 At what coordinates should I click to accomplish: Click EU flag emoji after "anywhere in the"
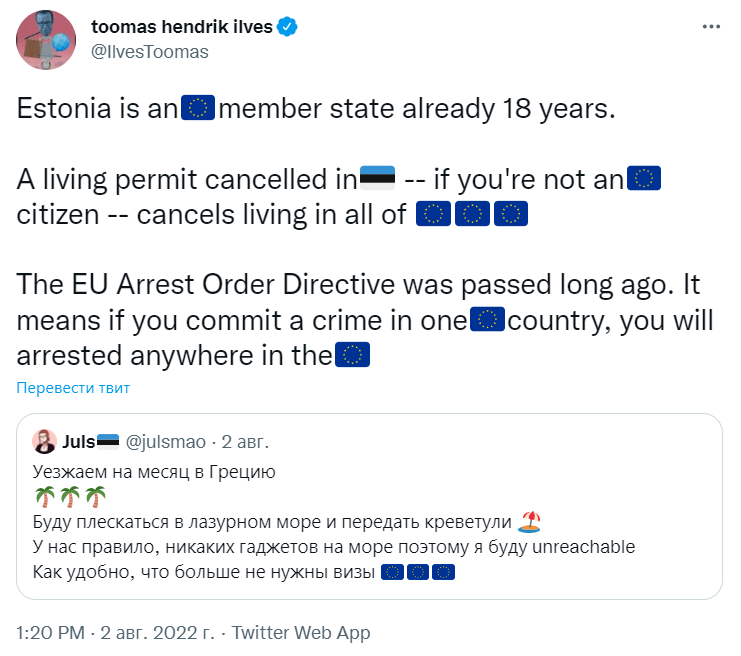click(x=351, y=354)
